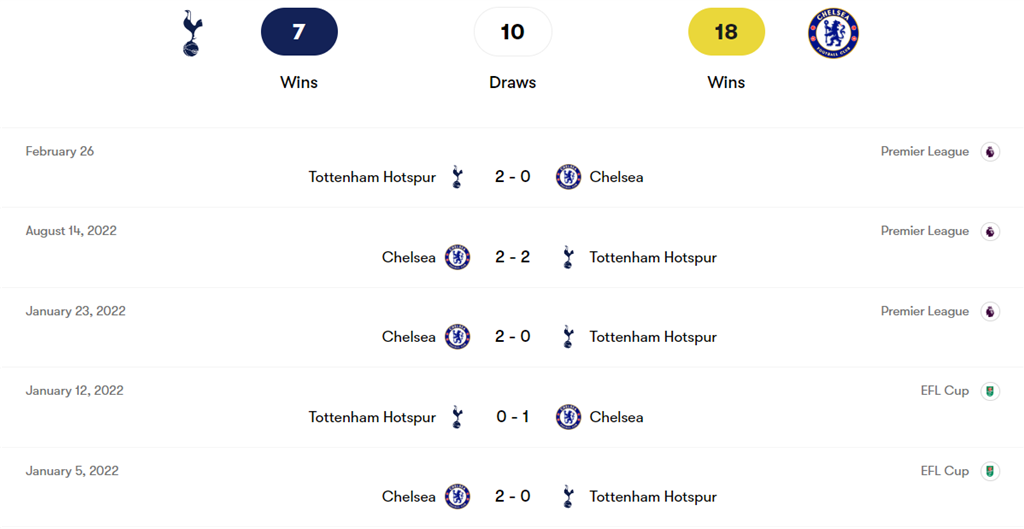Click EFL Cup icon on January 12, 2022 match
The height and width of the screenshot is (529, 1024).
click(x=990, y=391)
